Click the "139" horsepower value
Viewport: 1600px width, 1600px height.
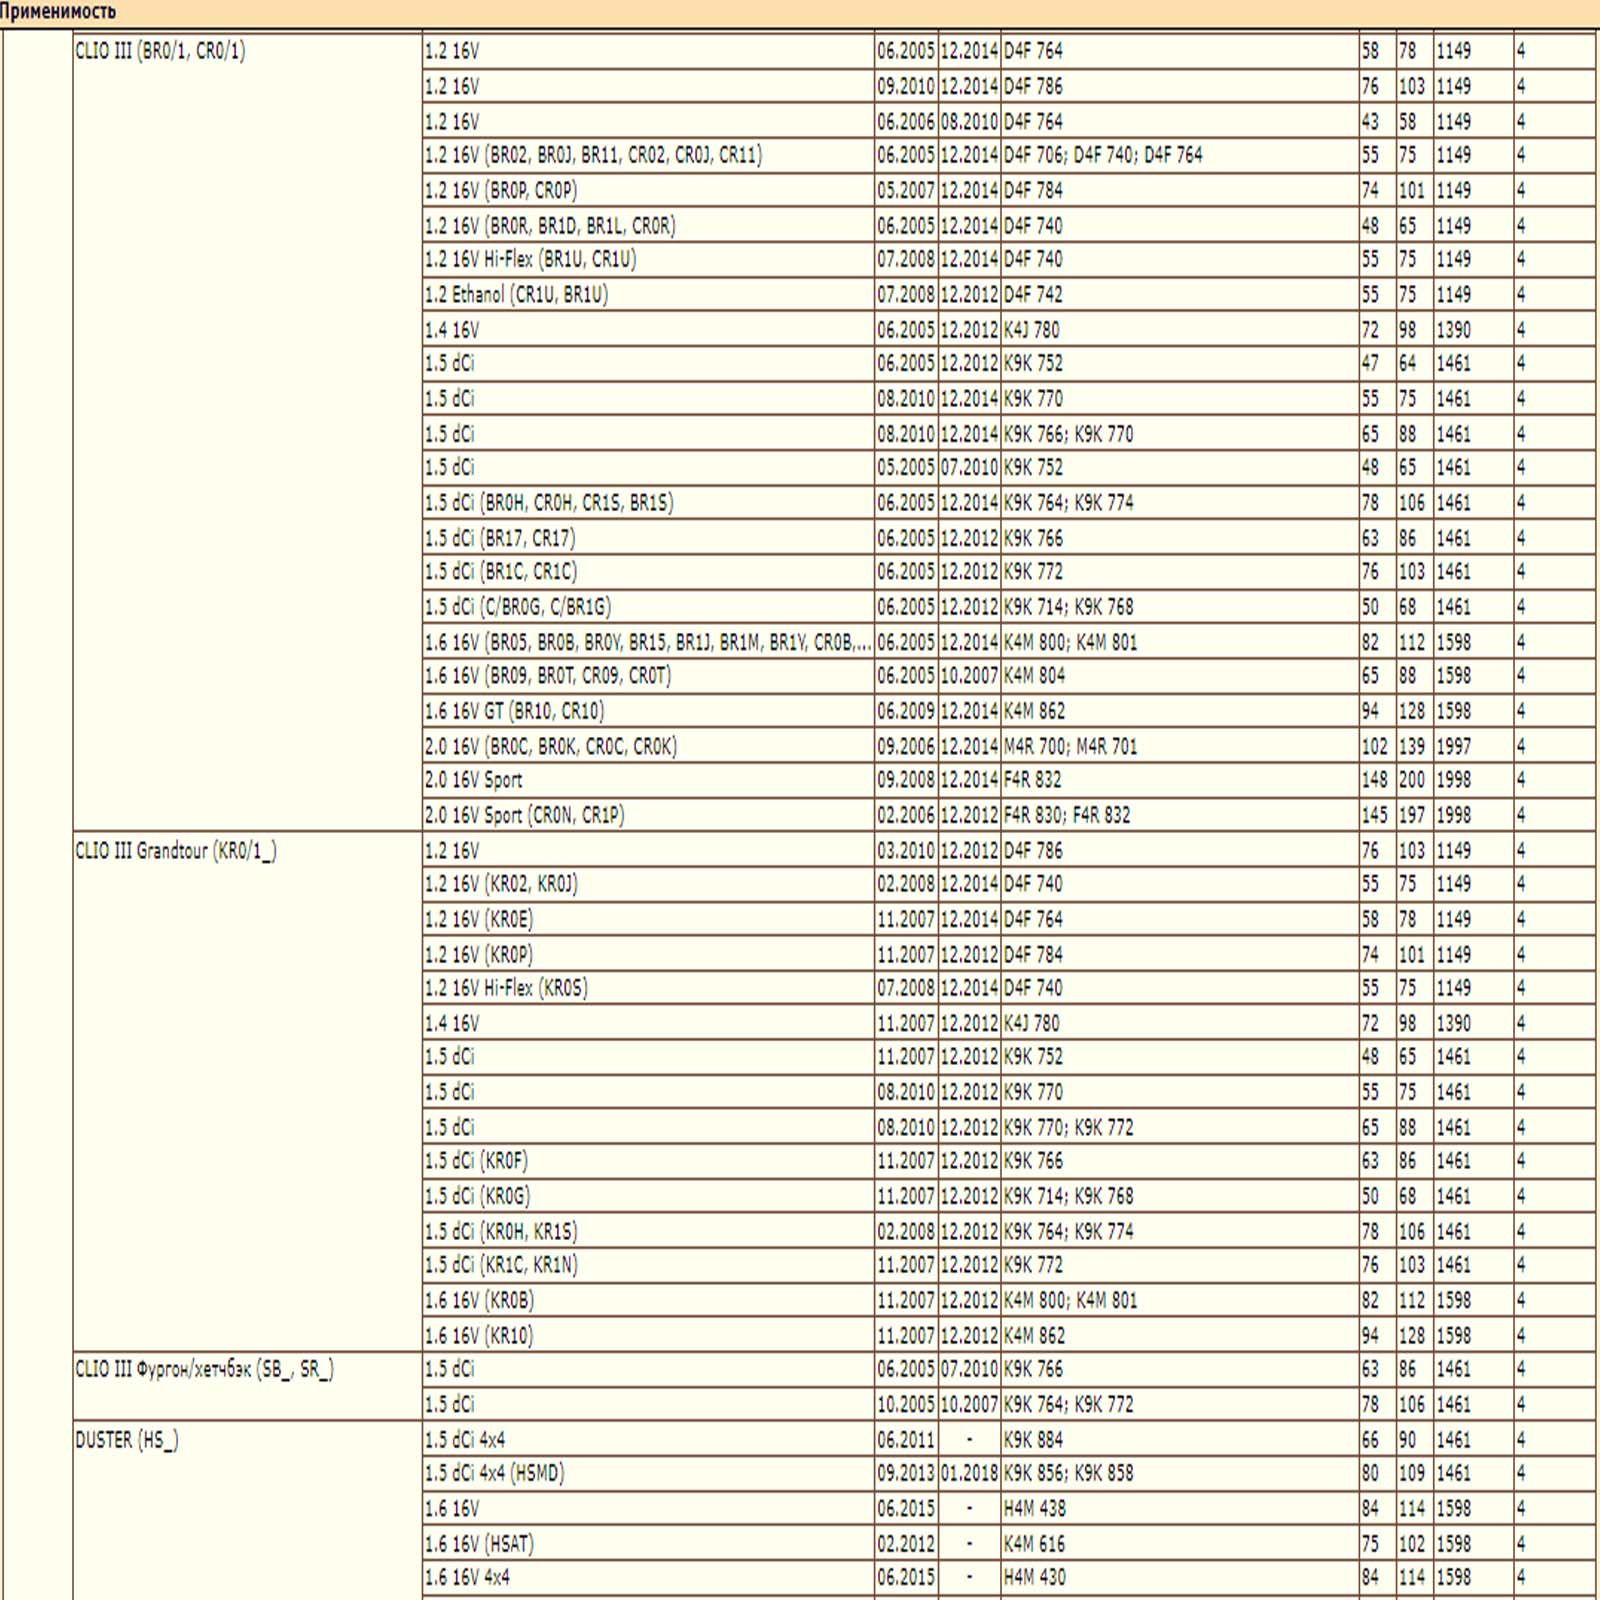(1412, 746)
